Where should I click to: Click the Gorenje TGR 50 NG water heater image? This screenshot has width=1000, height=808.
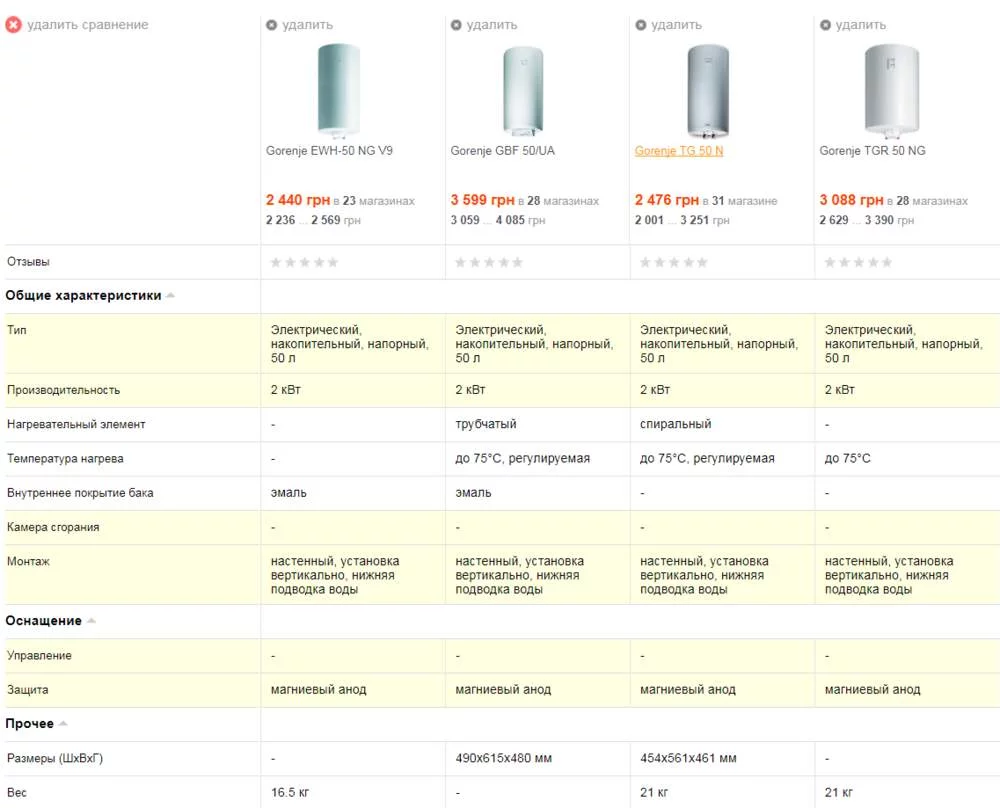click(891, 90)
